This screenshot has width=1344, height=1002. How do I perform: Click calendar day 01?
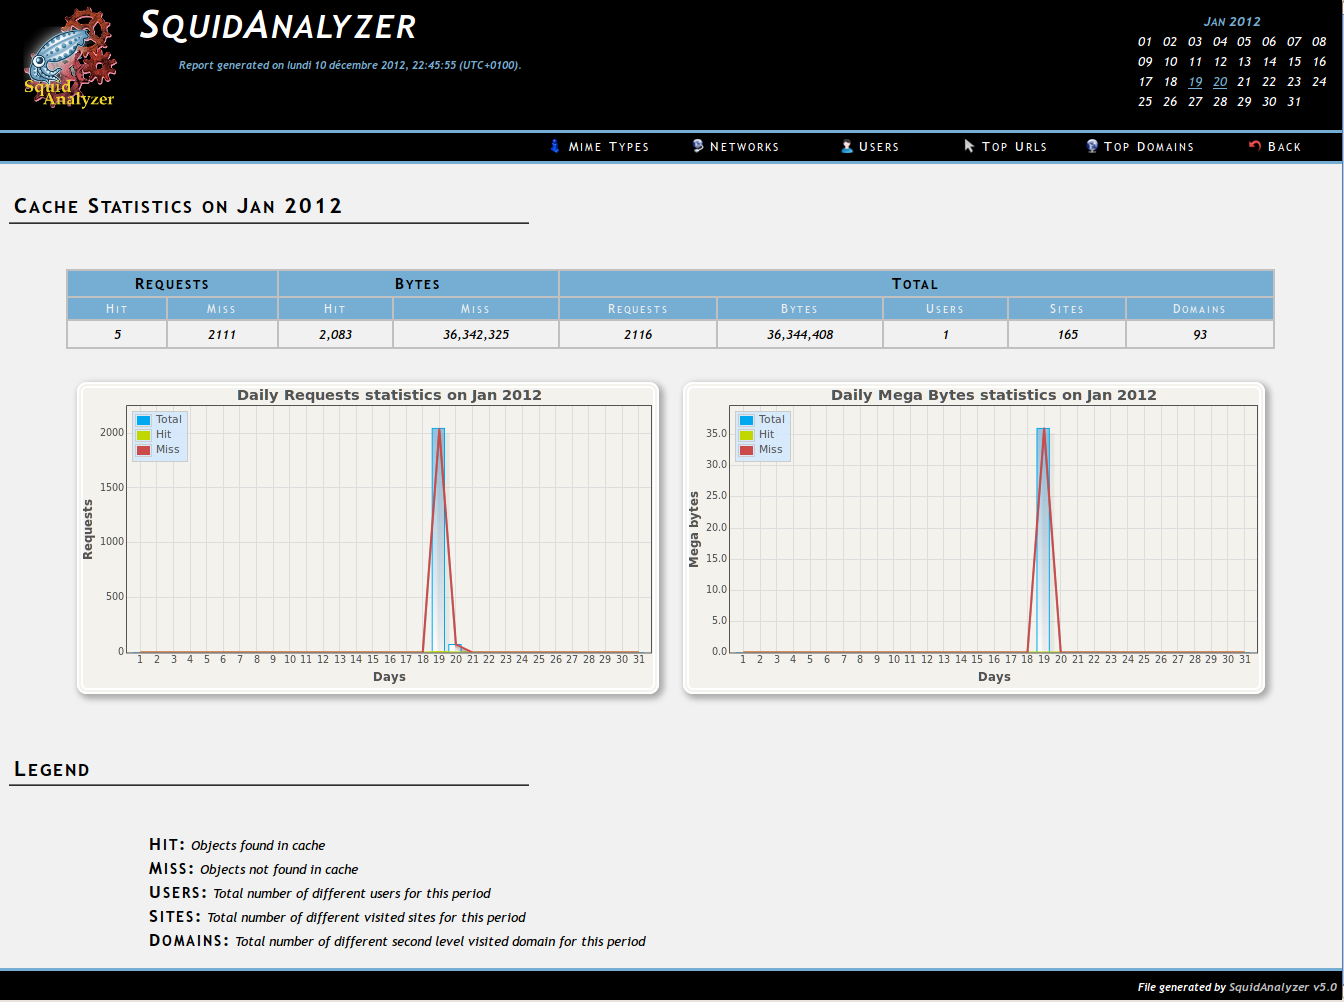pos(1145,42)
